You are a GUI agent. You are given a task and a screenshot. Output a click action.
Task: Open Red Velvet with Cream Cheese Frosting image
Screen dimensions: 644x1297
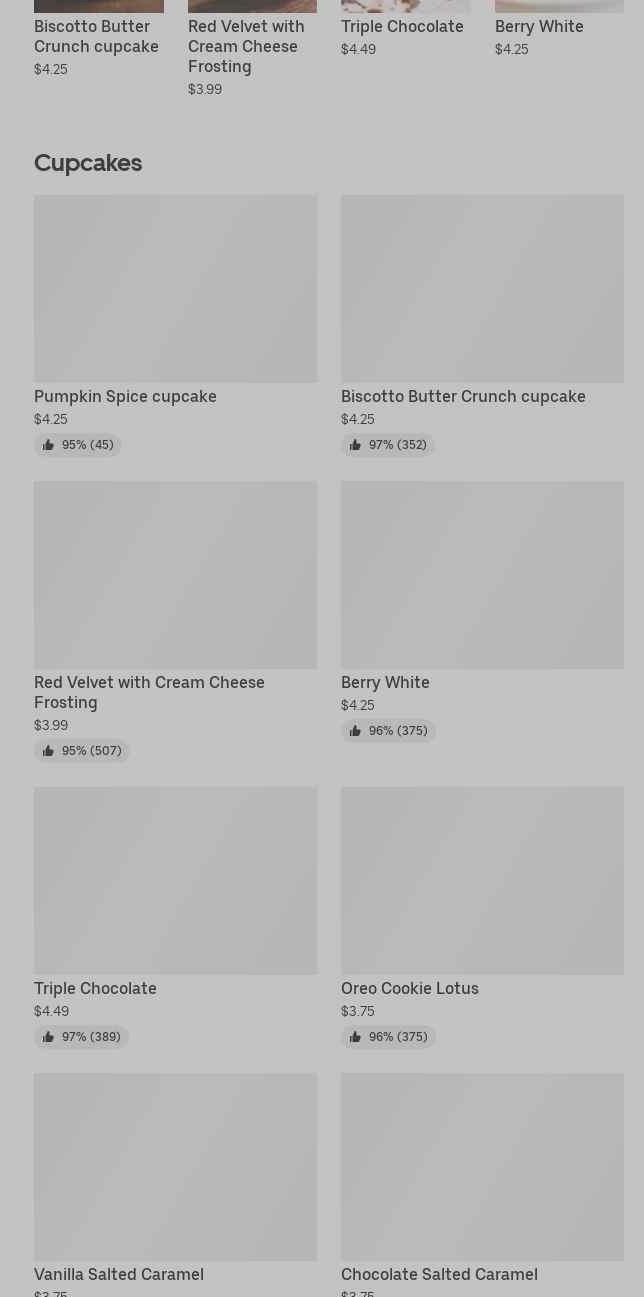pos(175,575)
